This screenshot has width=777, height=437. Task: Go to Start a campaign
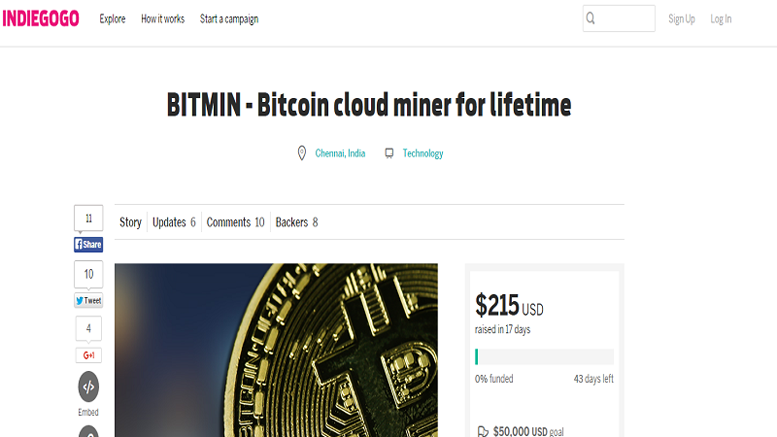coord(229,19)
